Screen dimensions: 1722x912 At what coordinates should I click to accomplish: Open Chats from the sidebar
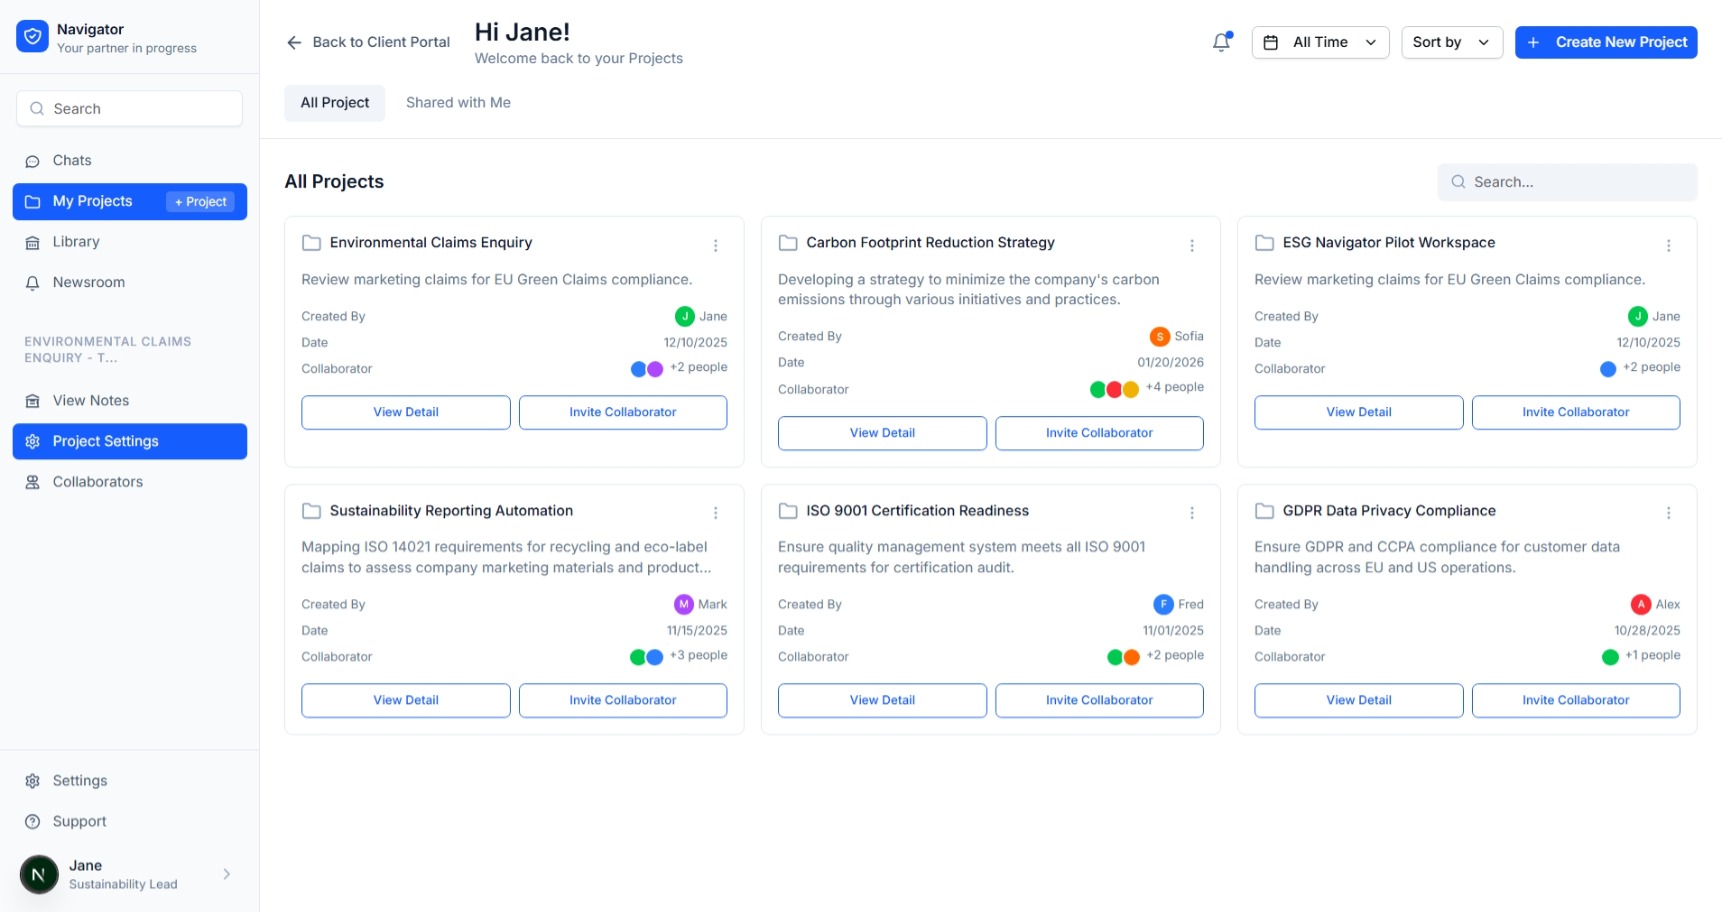(72, 161)
